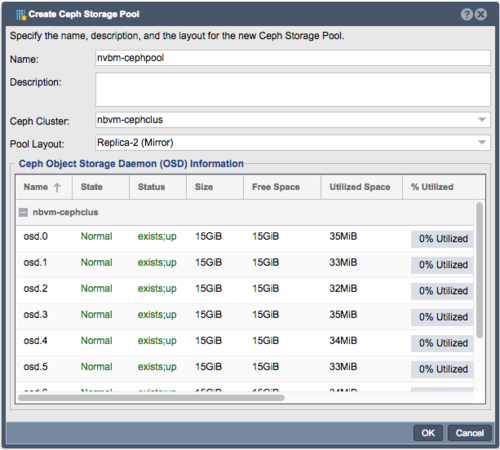The image size is (500, 450).
Task: Select the osd.4 row name
Action: (35, 341)
